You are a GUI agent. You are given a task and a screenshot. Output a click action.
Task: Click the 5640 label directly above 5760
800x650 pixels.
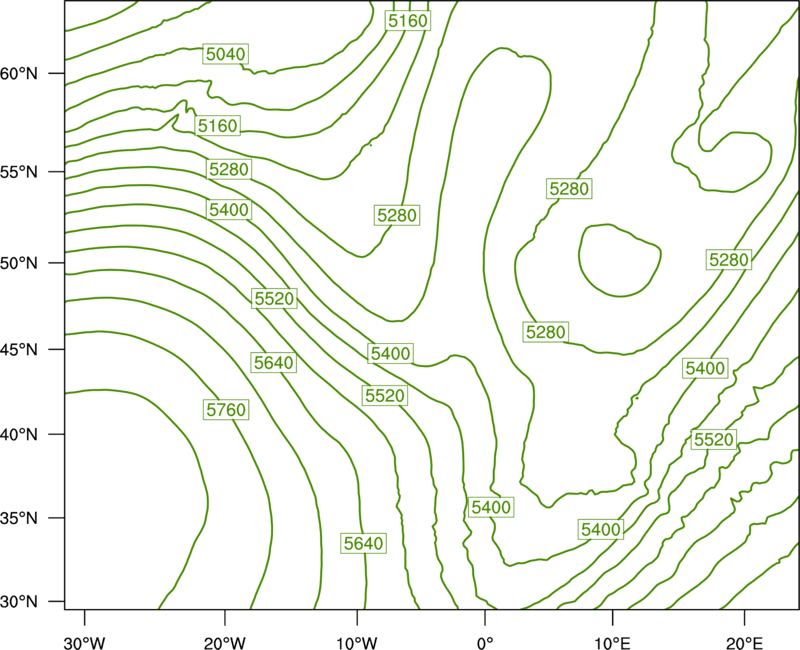click(274, 362)
